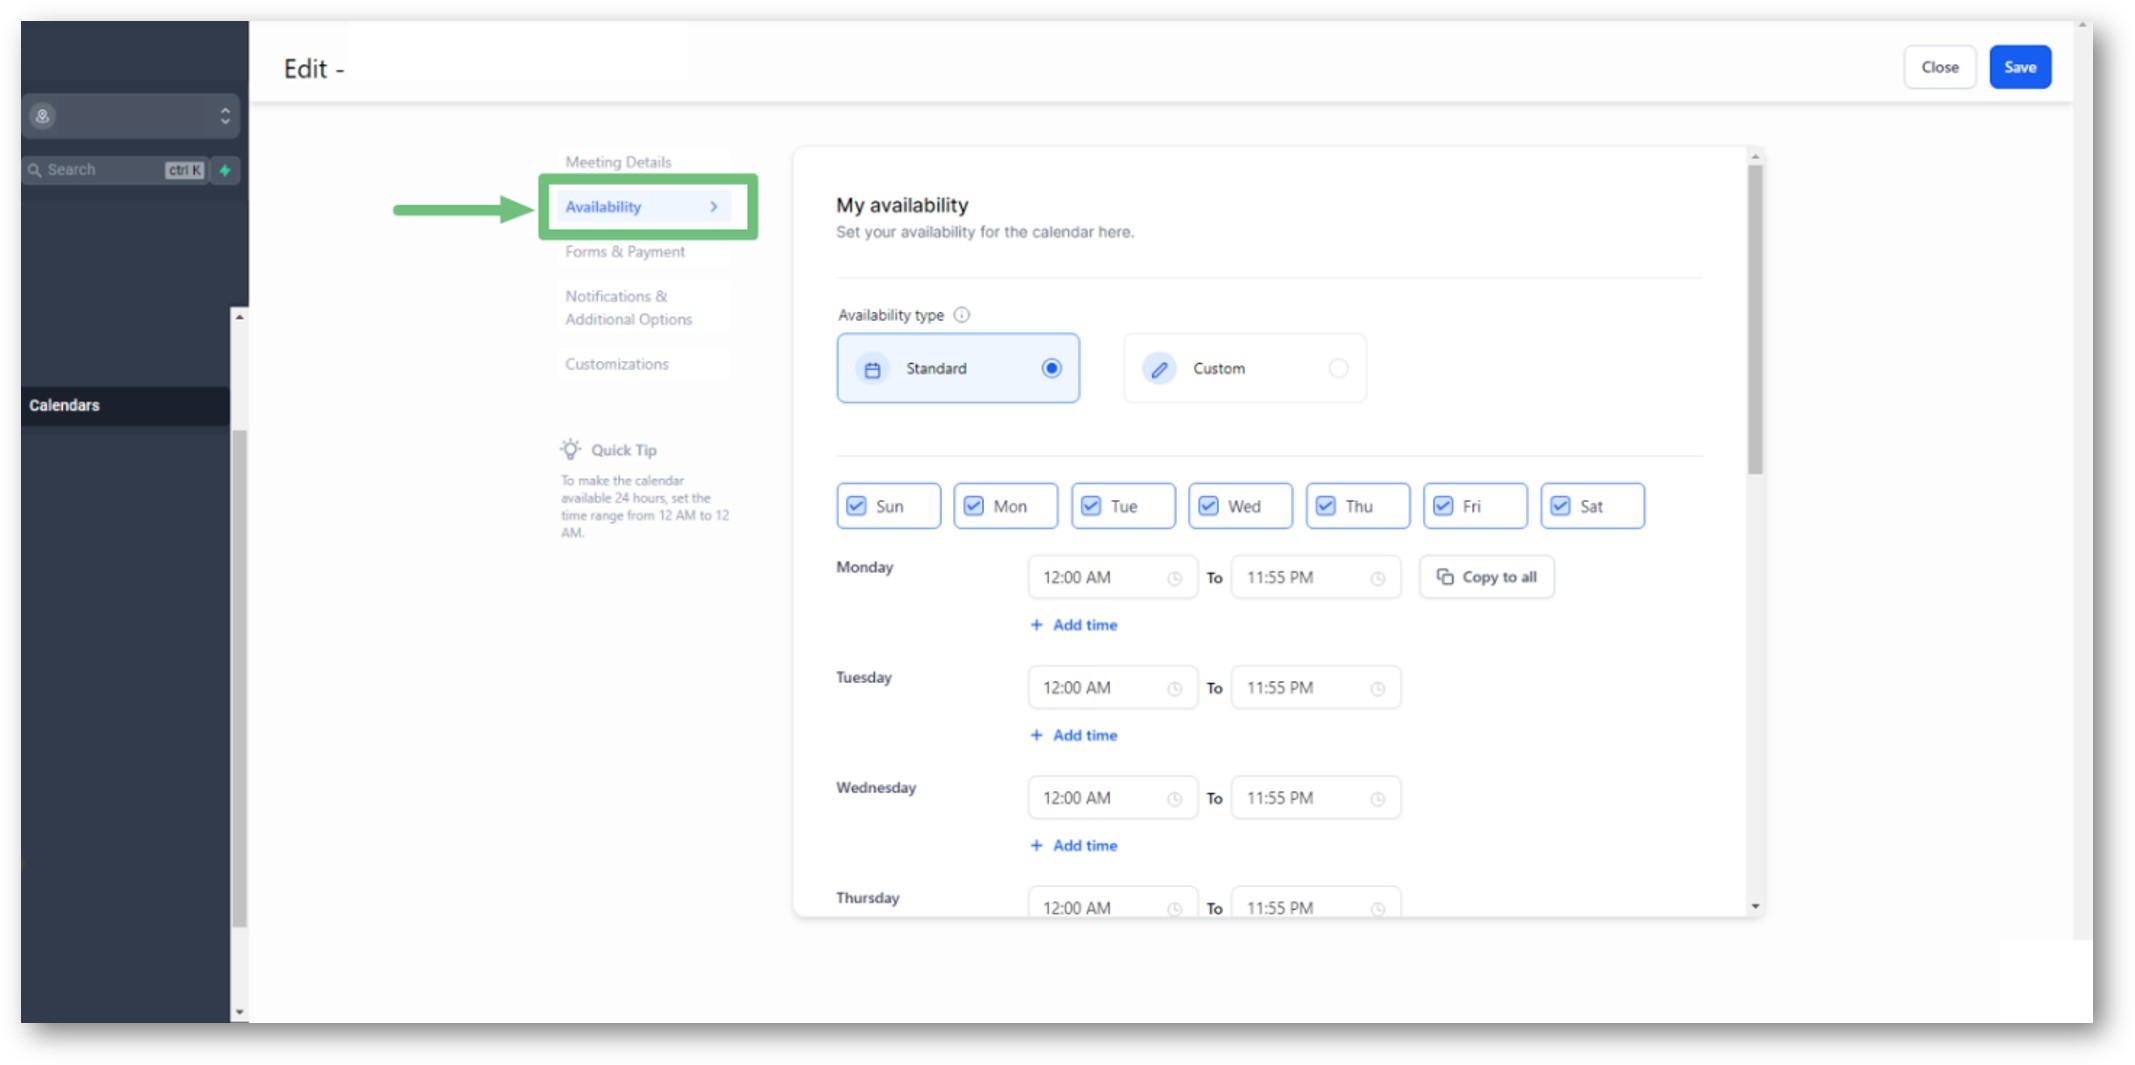The width and height of the screenshot is (2135, 1065).
Task: Open Tuesday end time 11:55 PM field
Action: point(1315,688)
